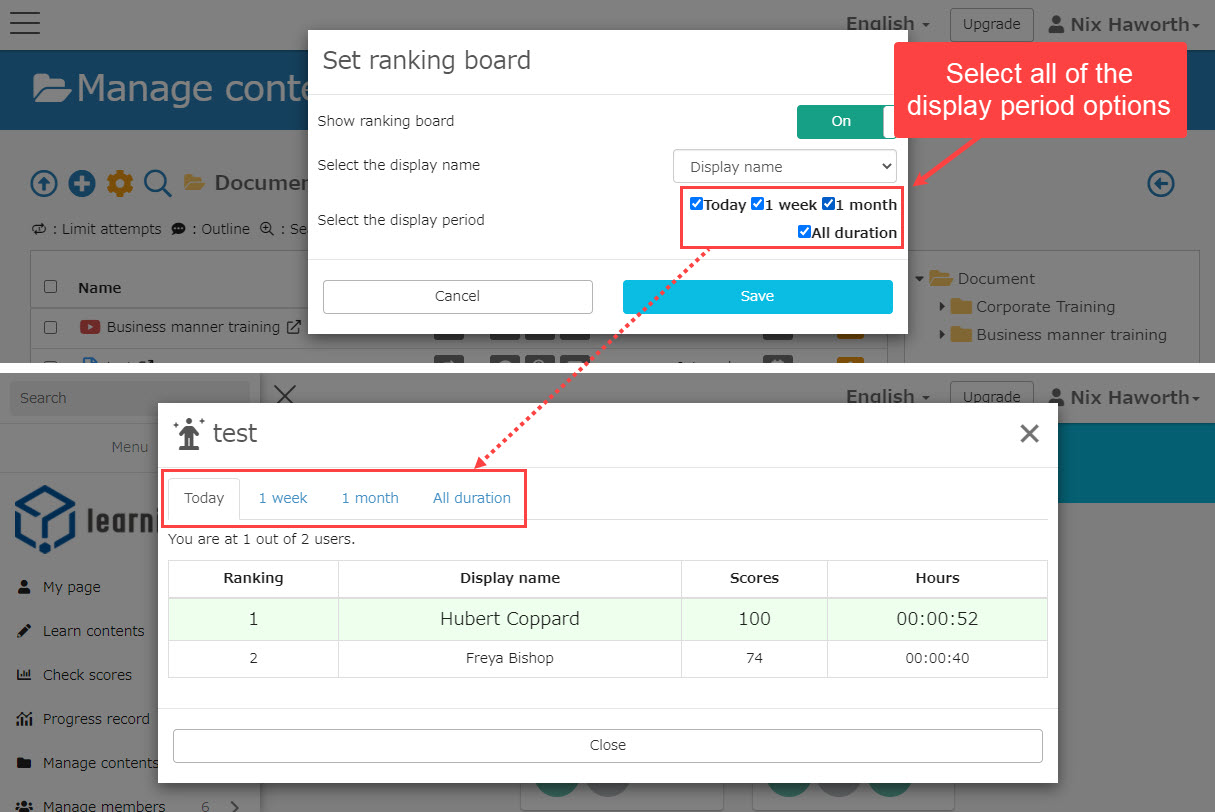Viewport: 1215px width, 812px height.
Task: Switch to the All duration tab
Action: pos(471,498)
